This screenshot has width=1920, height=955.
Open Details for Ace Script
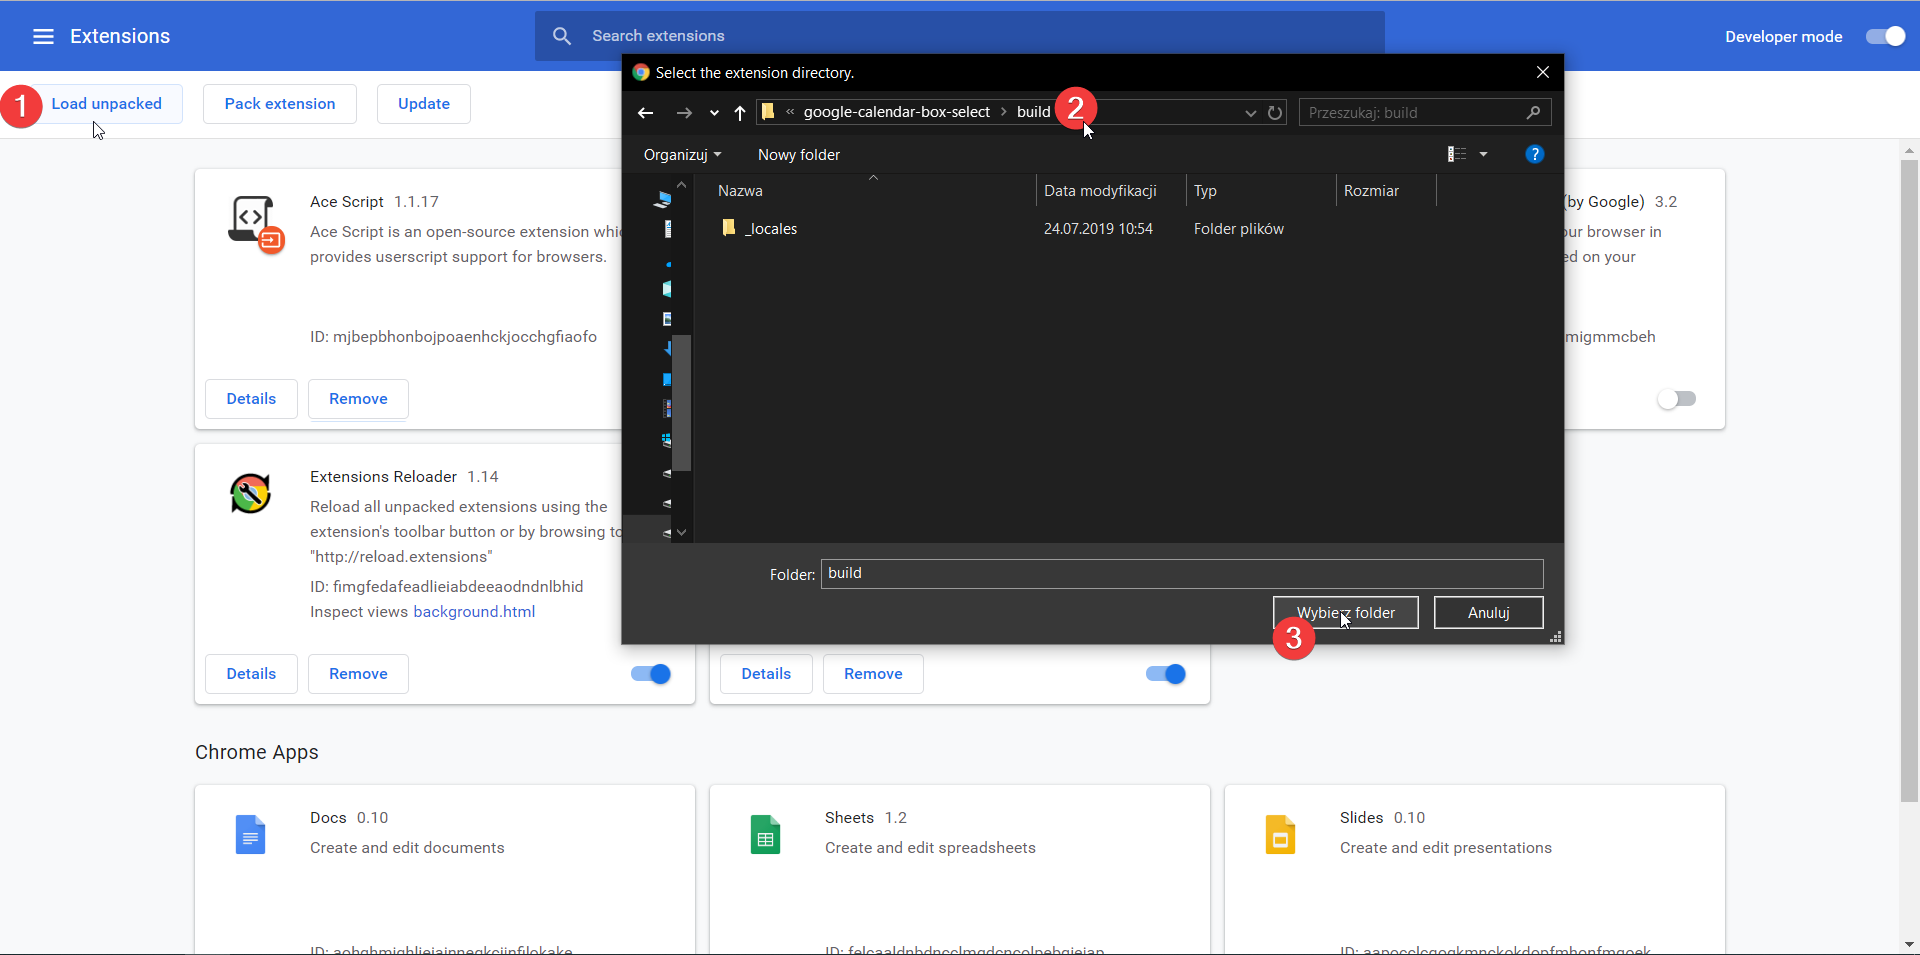(251, 399)
